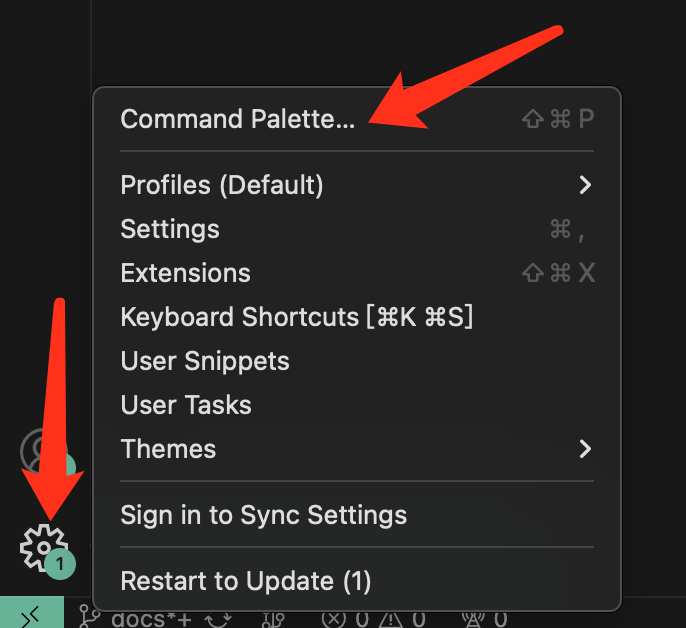Expand the Themes submenu chevron
Viewport: 686px width, 628px height.
(585, 449)
